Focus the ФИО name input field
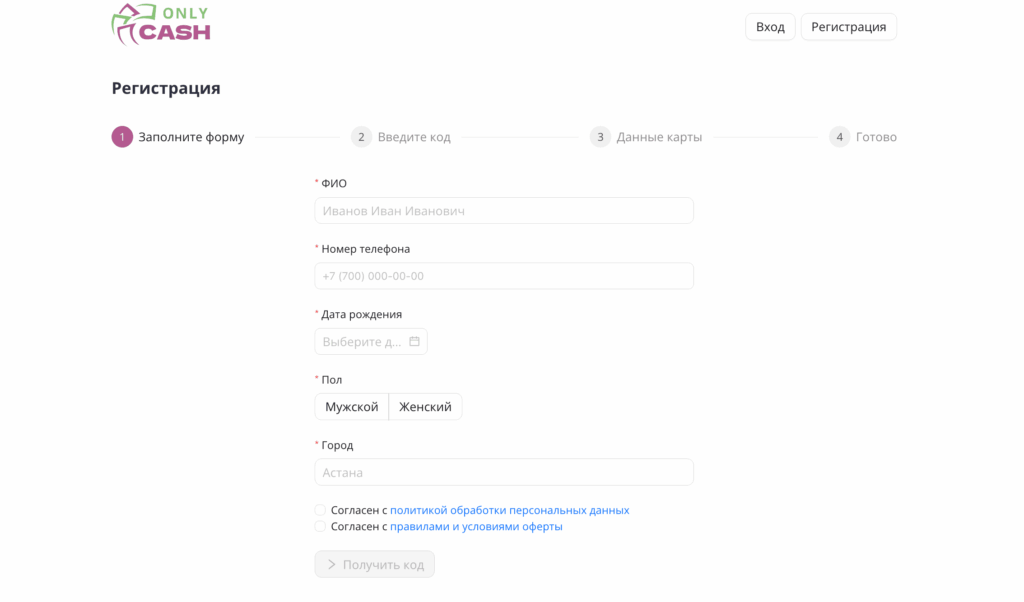The height and width of the screenshot is (602, 1024). [x=503, y=211]
